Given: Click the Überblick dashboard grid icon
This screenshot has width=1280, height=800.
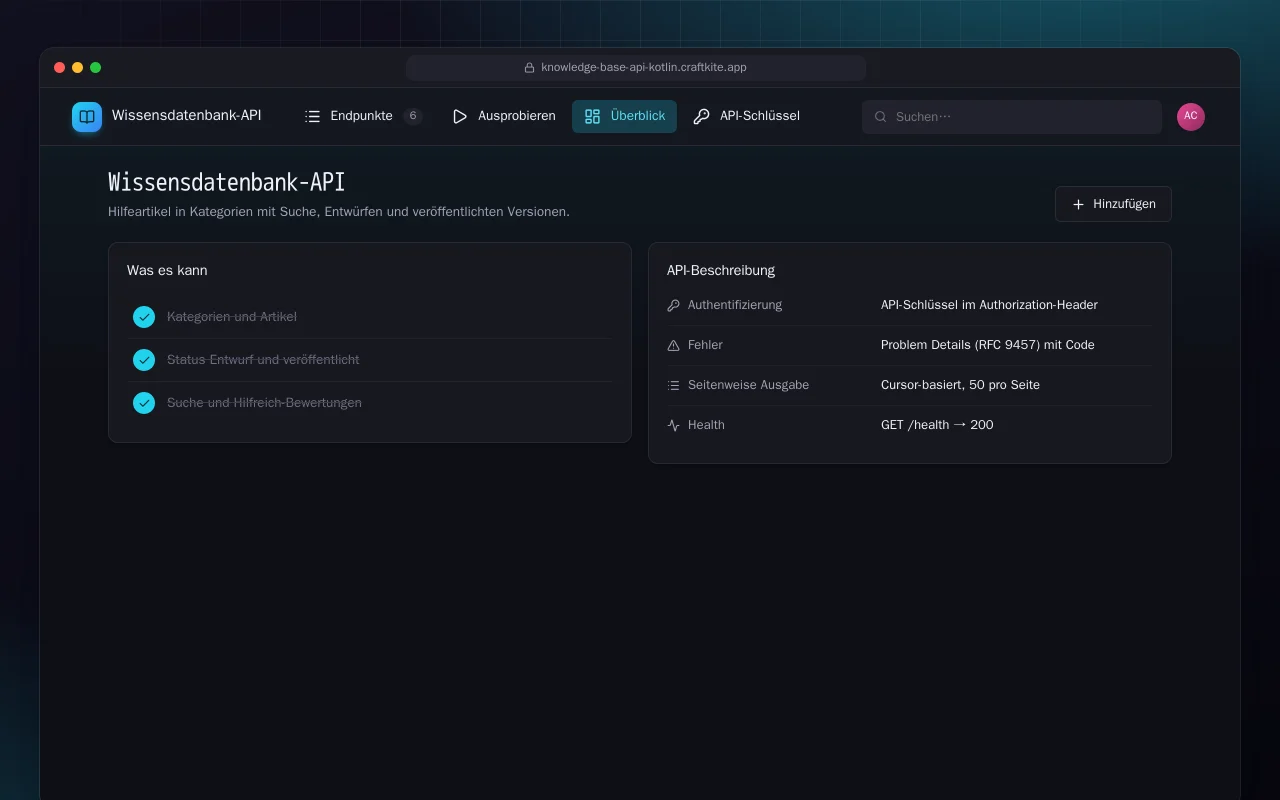Looking at the screenshot, I should tap(592, 116).
